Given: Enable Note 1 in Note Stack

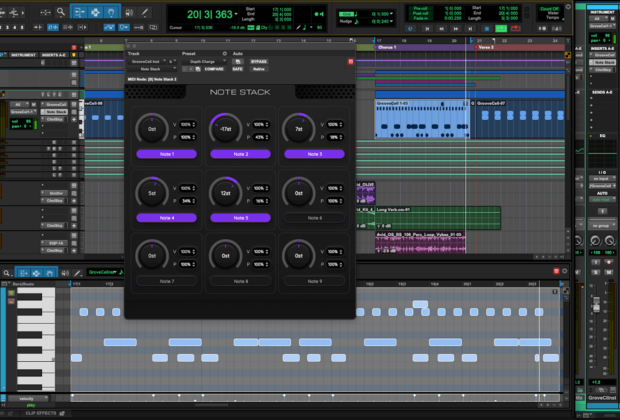Looking at the screenshot, I should tap(166, 154).
